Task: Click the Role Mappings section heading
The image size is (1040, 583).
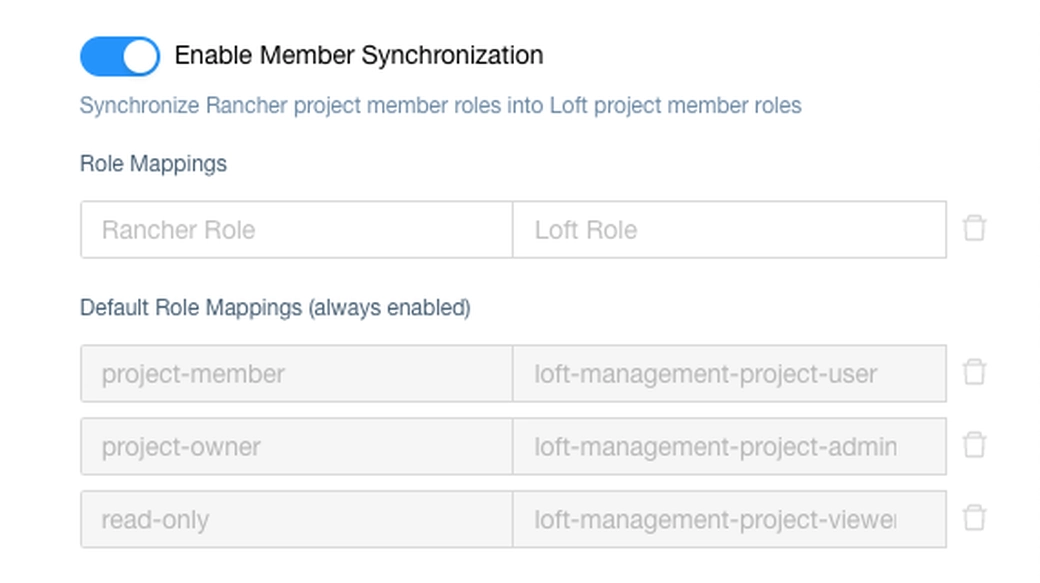Action: pos(153,164)
